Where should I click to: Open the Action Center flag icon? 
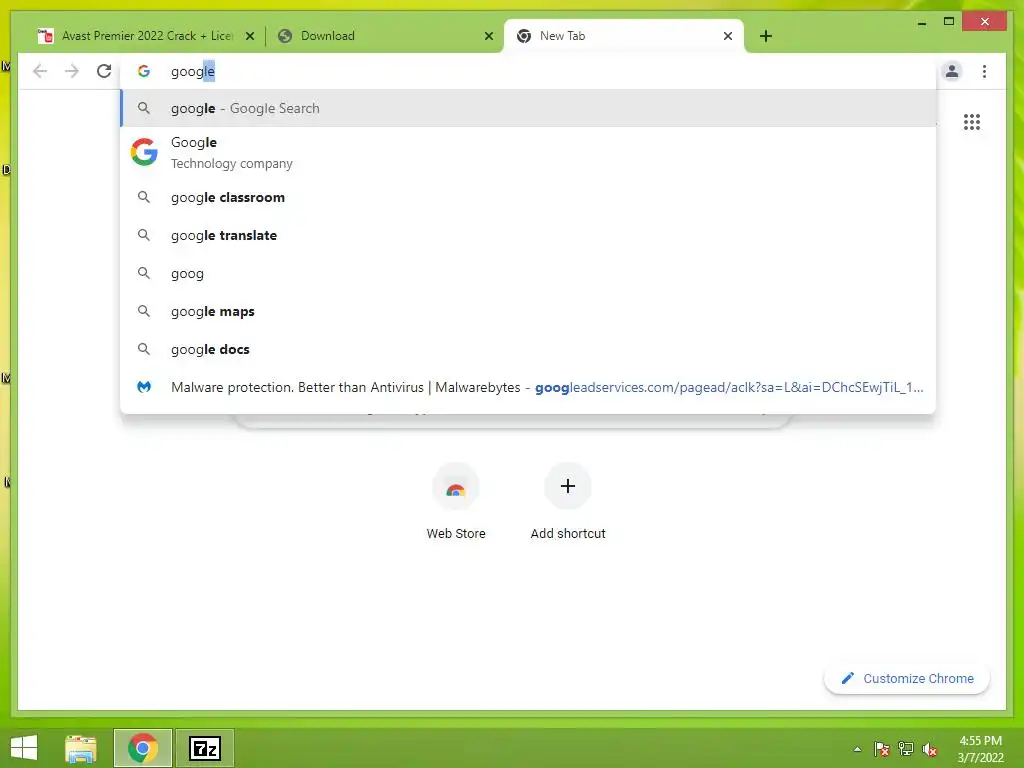882,749
